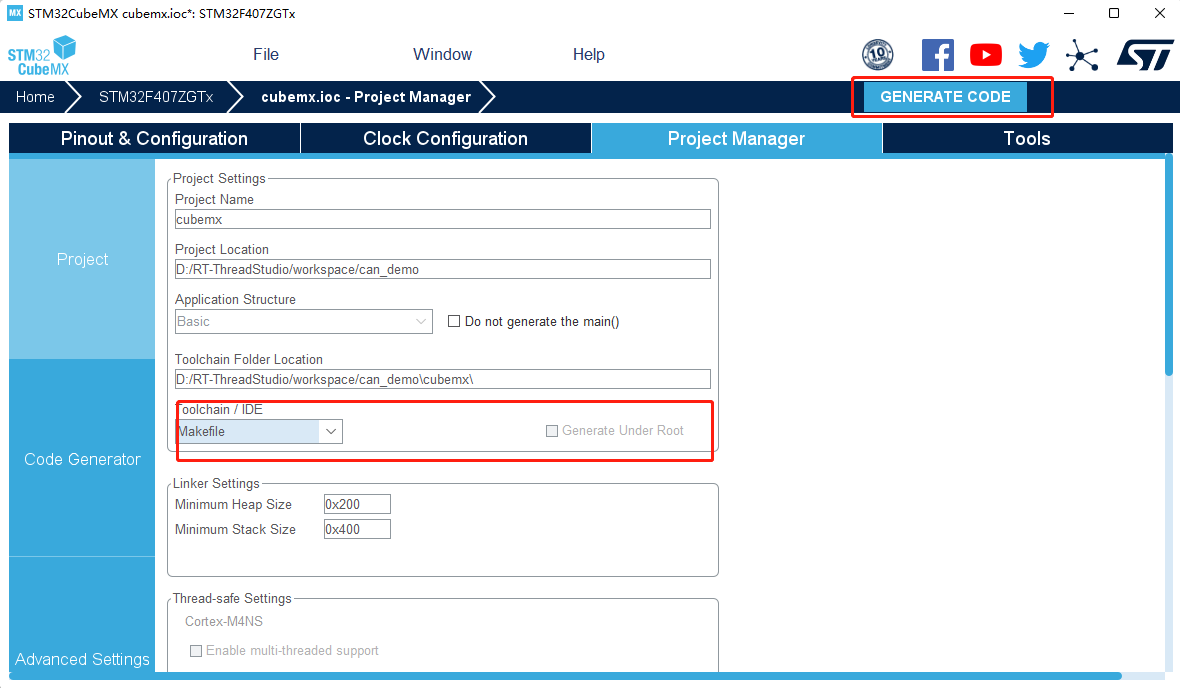Open the YouTube icon link
Image resolution: width=1180 pixels, height=688 pixels.
986,55
